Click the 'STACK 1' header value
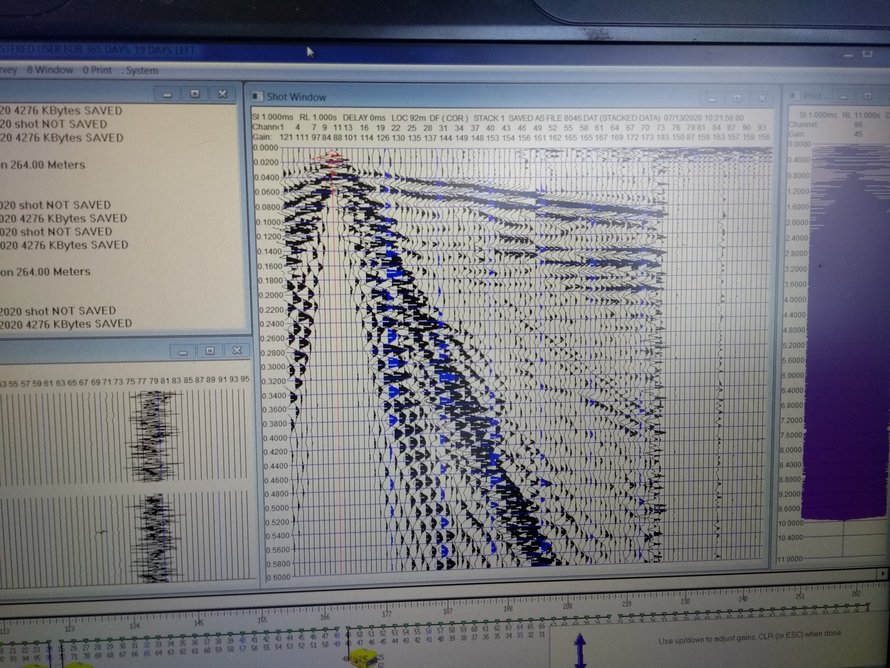890x668 pixels. coord(489,118)
